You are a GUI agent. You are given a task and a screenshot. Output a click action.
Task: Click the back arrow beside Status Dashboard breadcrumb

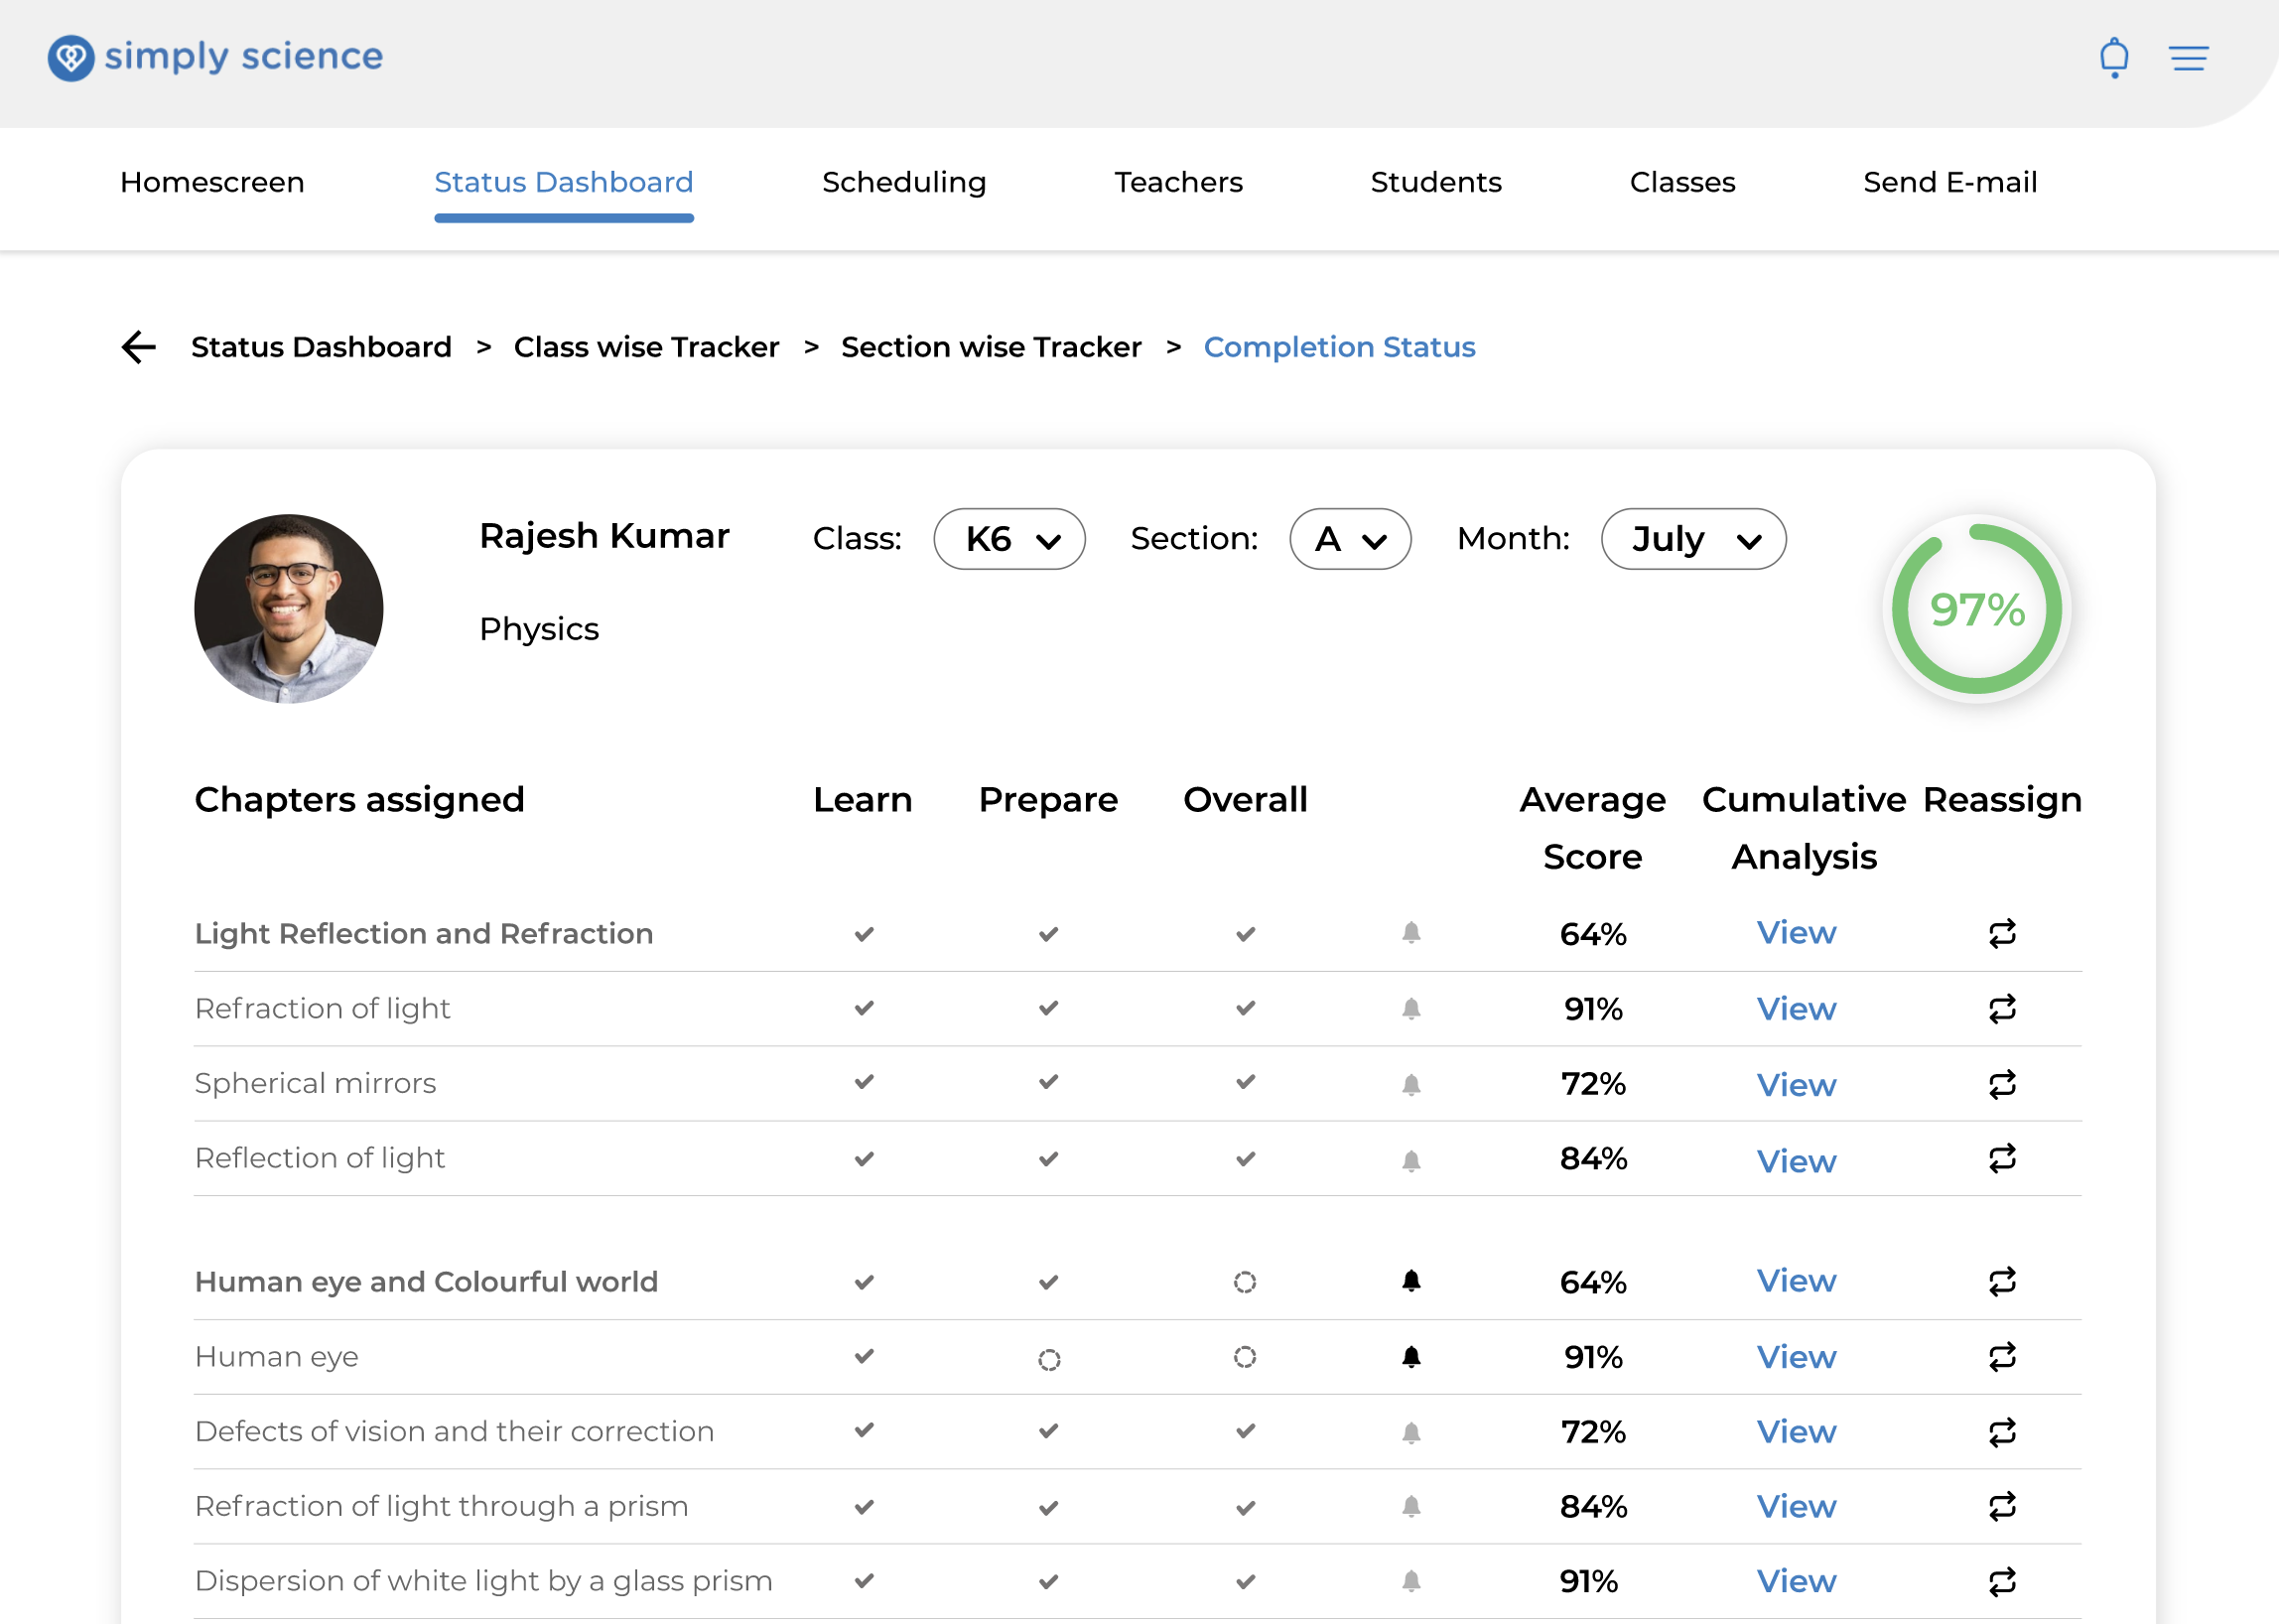point(139,347)
